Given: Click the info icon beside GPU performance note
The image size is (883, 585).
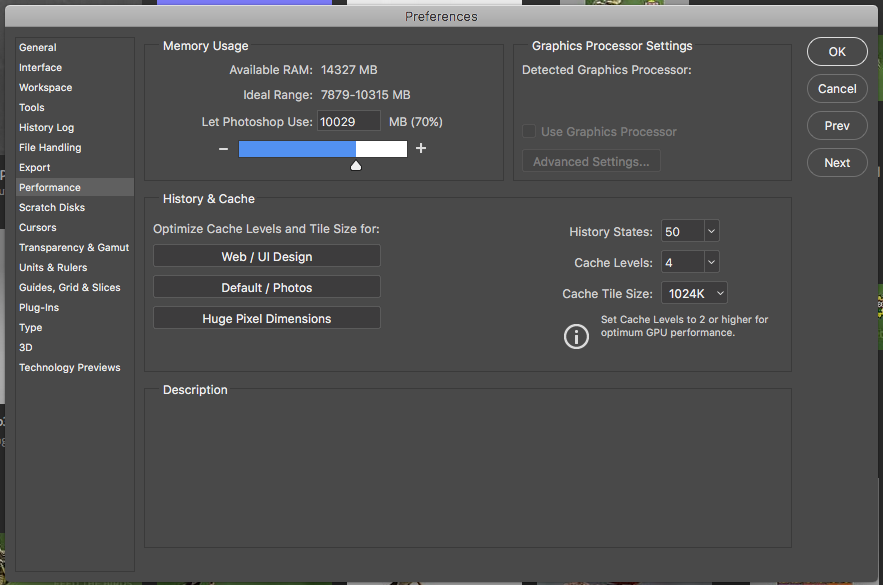Looking at the screenshot, I should click(x=576, y=336).
